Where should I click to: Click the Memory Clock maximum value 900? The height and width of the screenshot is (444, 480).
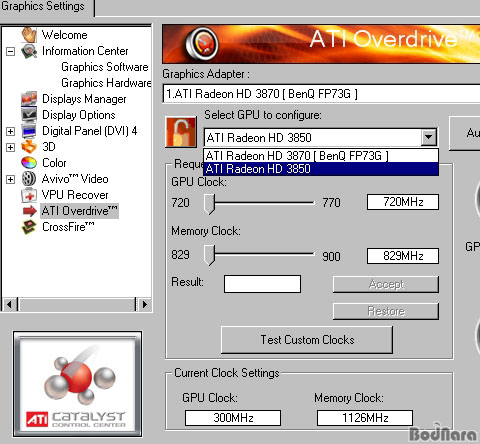tap(331, 256)
